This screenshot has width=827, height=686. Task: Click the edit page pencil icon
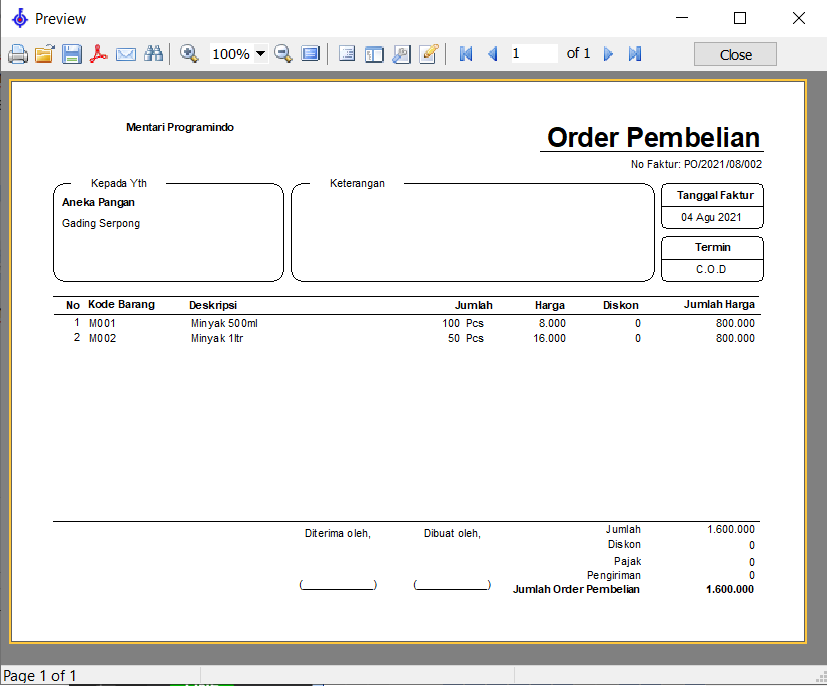[x=428, y=54]
